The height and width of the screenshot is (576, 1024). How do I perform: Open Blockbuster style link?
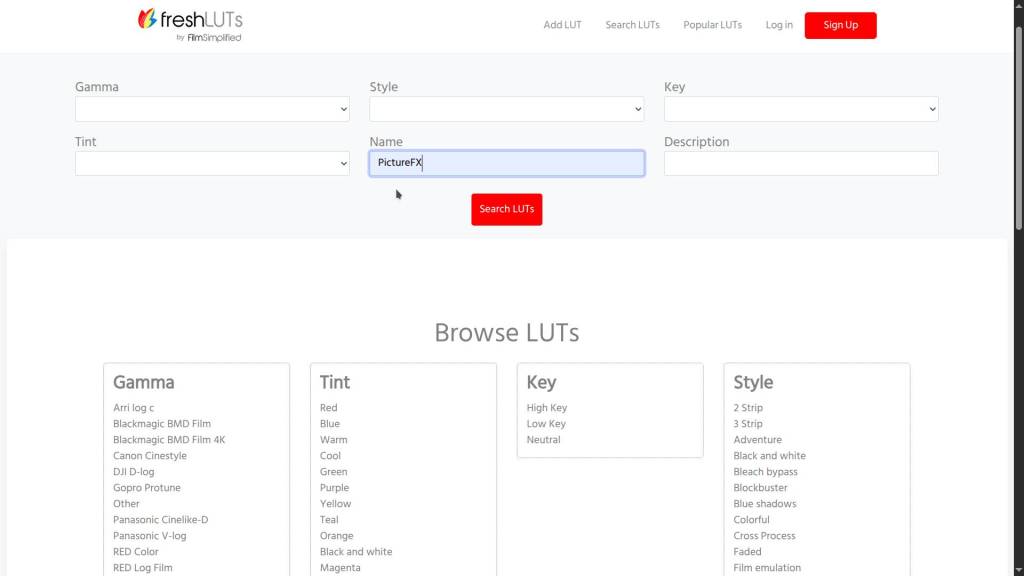760,488
